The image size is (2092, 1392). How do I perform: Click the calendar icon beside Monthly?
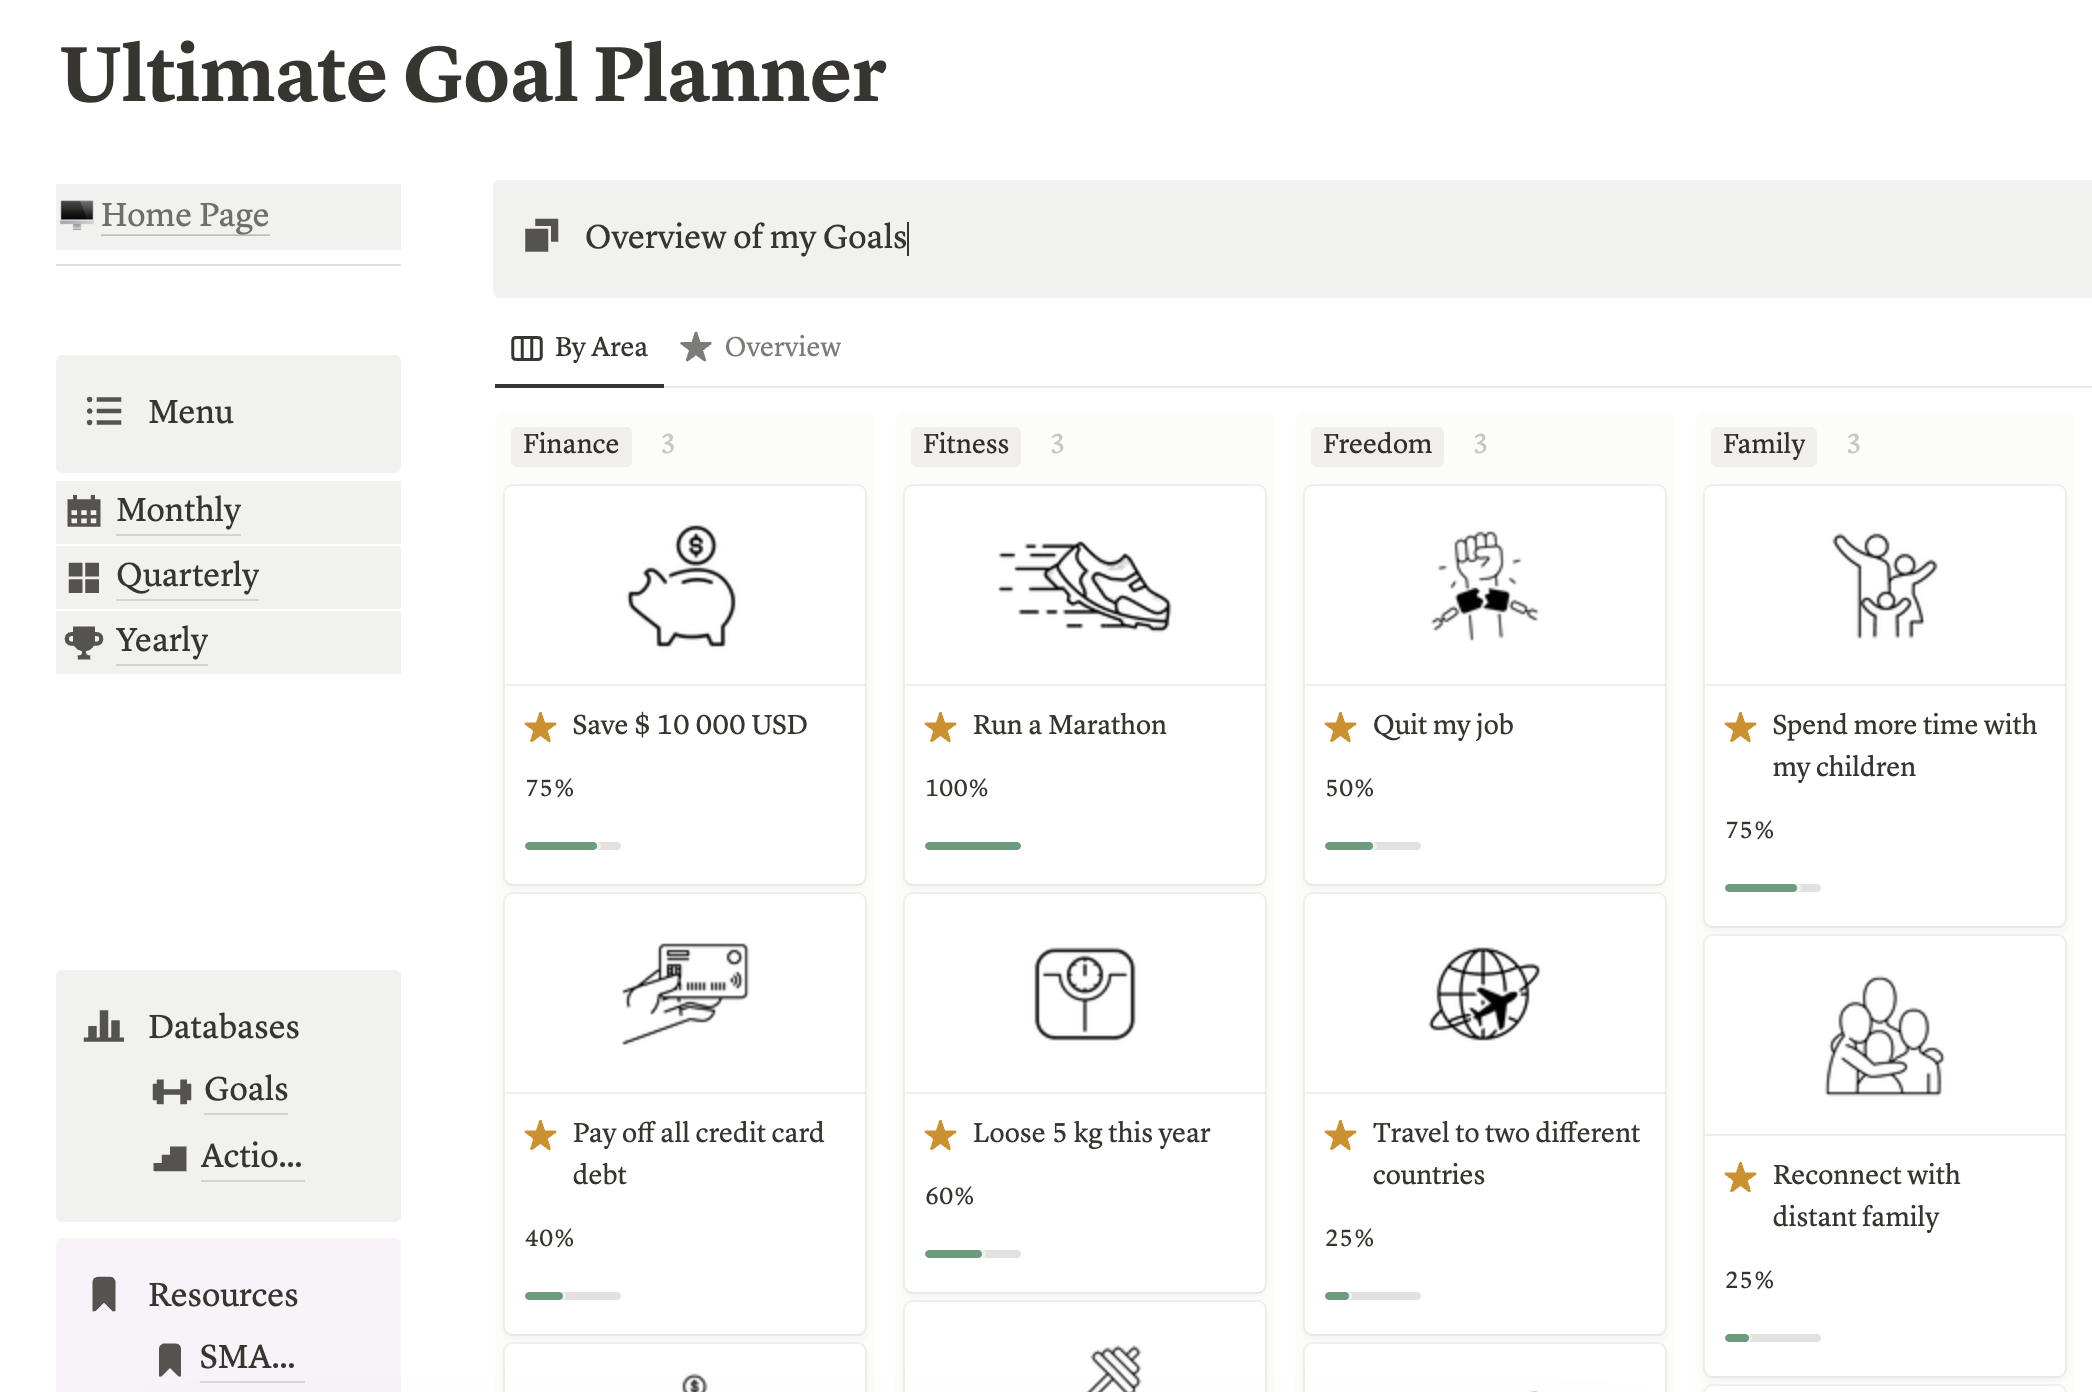pos(84,511)
